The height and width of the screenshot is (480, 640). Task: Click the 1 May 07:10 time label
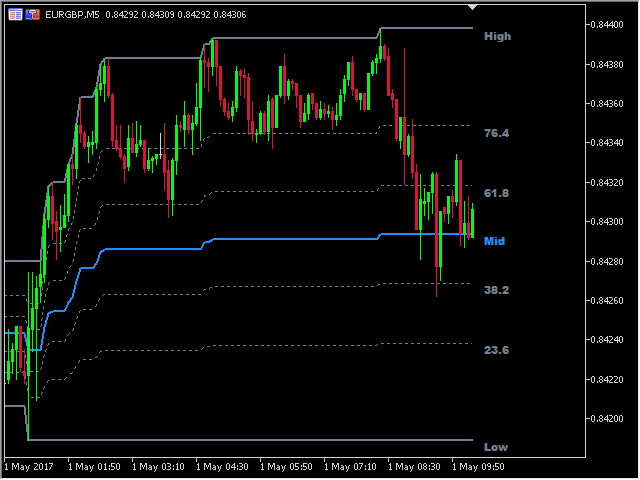point(351,467)
